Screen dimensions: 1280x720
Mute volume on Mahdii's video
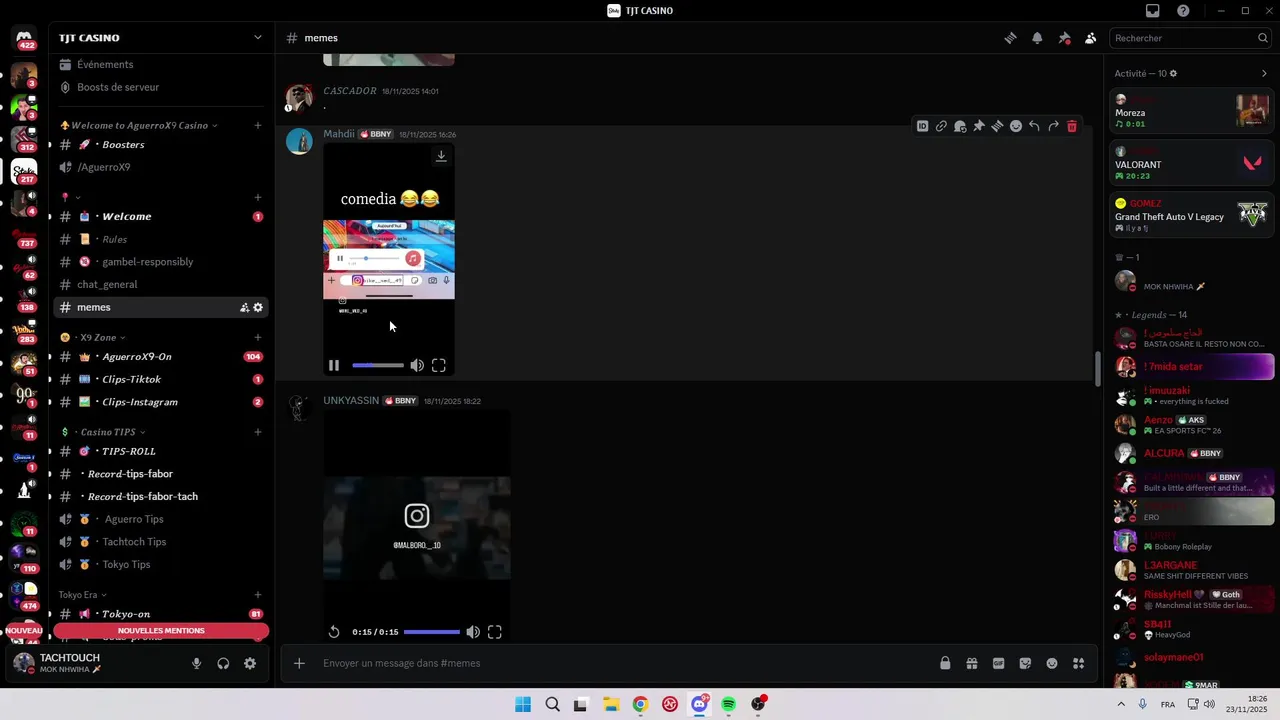tap(417, 366)
